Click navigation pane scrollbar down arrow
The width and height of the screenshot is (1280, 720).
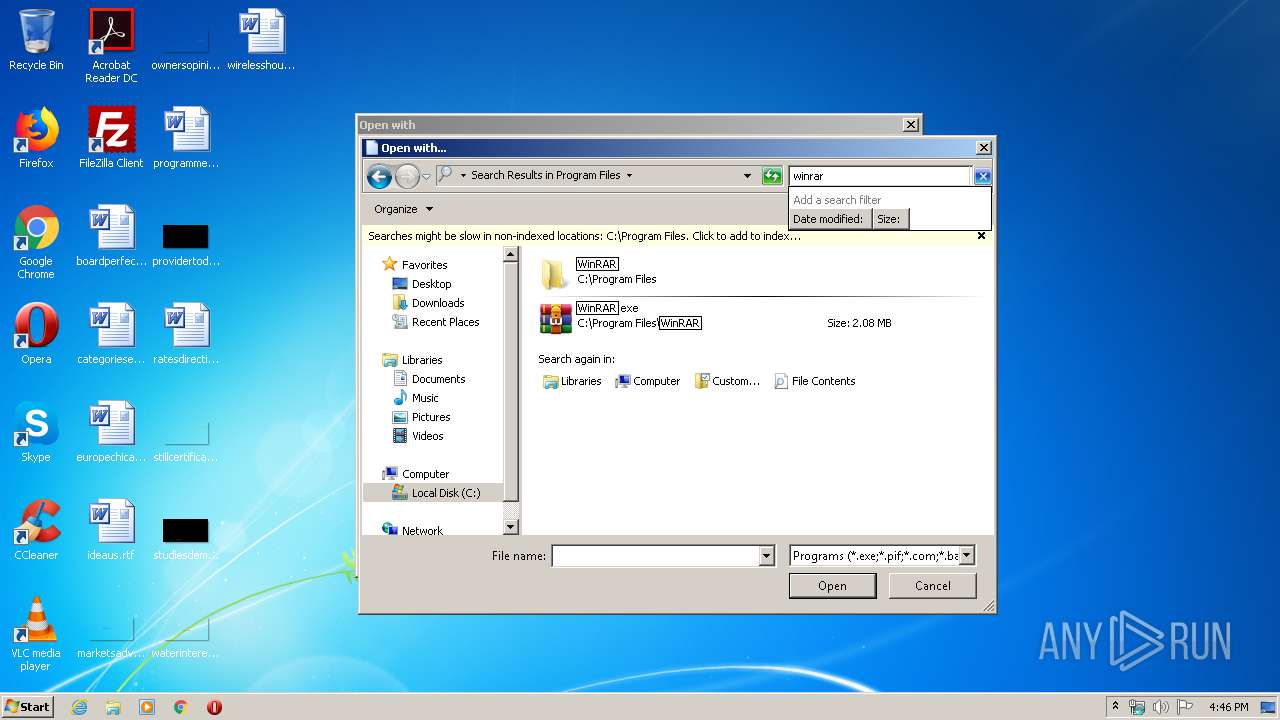510,527
